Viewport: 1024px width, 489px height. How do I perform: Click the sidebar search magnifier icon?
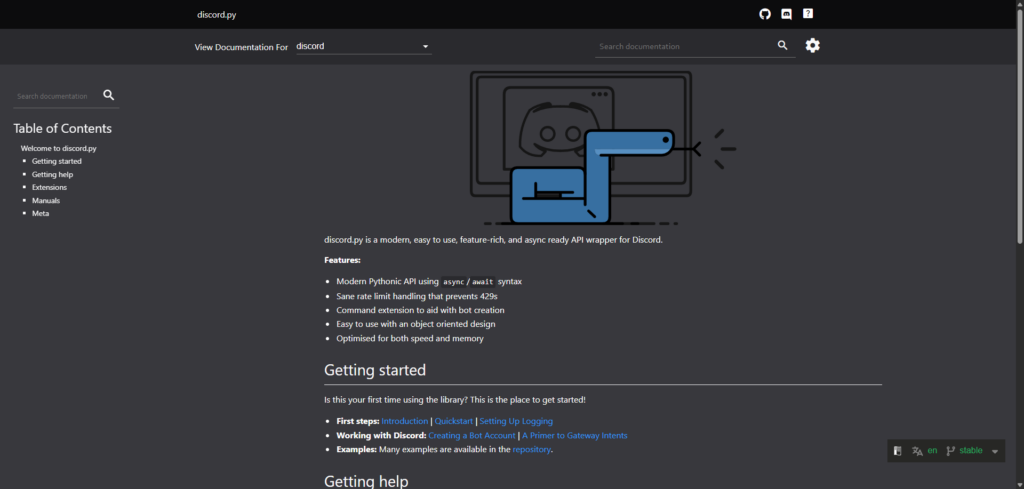(108, 95)
